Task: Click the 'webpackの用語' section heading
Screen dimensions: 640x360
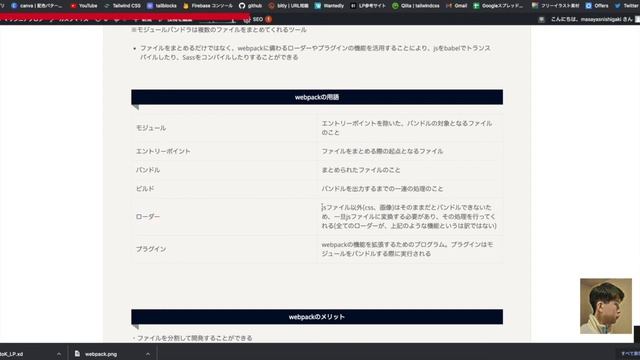Action: 317,97
